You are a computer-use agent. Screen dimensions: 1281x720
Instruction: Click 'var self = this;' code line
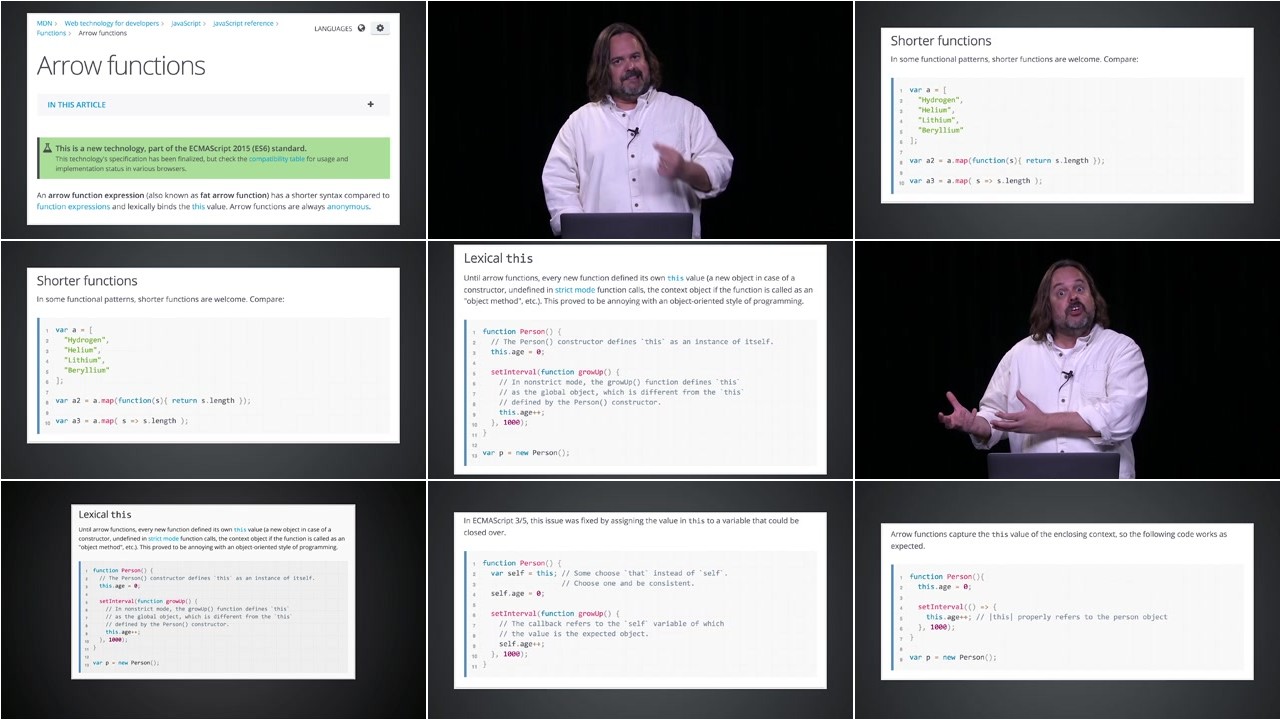point(523,574)
